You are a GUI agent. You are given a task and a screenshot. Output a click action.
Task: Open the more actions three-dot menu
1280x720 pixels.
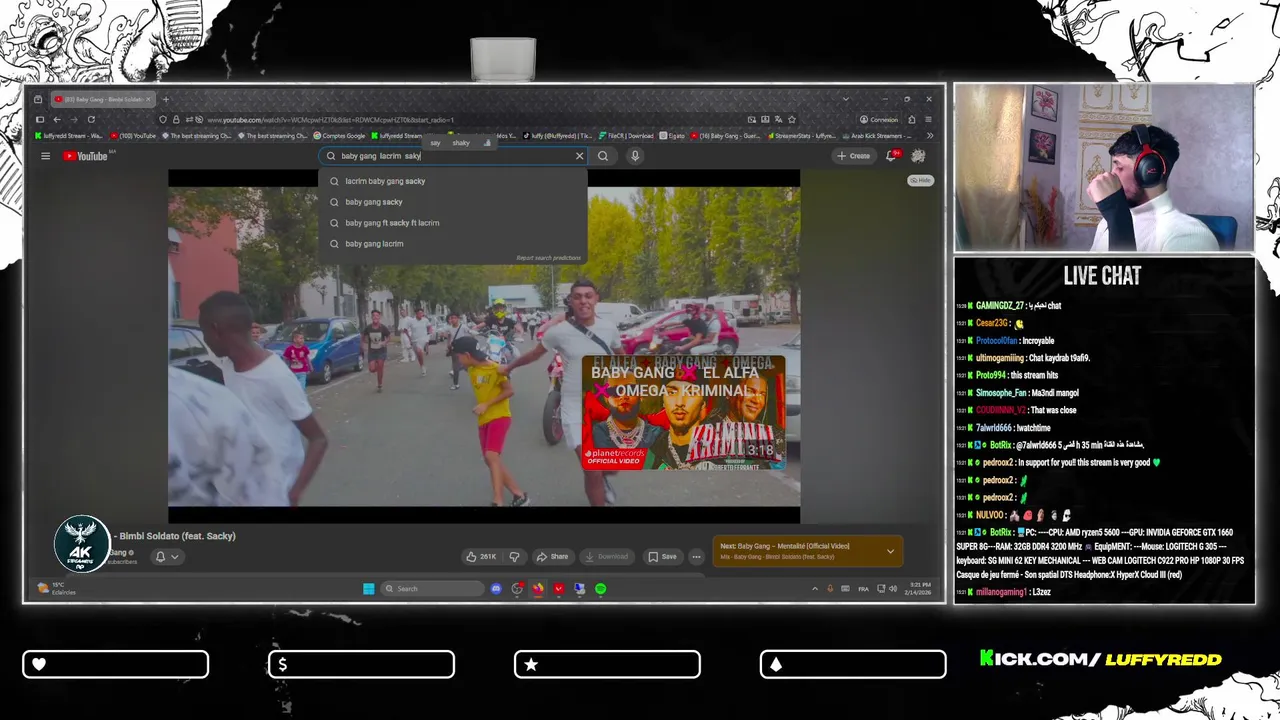coord(696,557)
